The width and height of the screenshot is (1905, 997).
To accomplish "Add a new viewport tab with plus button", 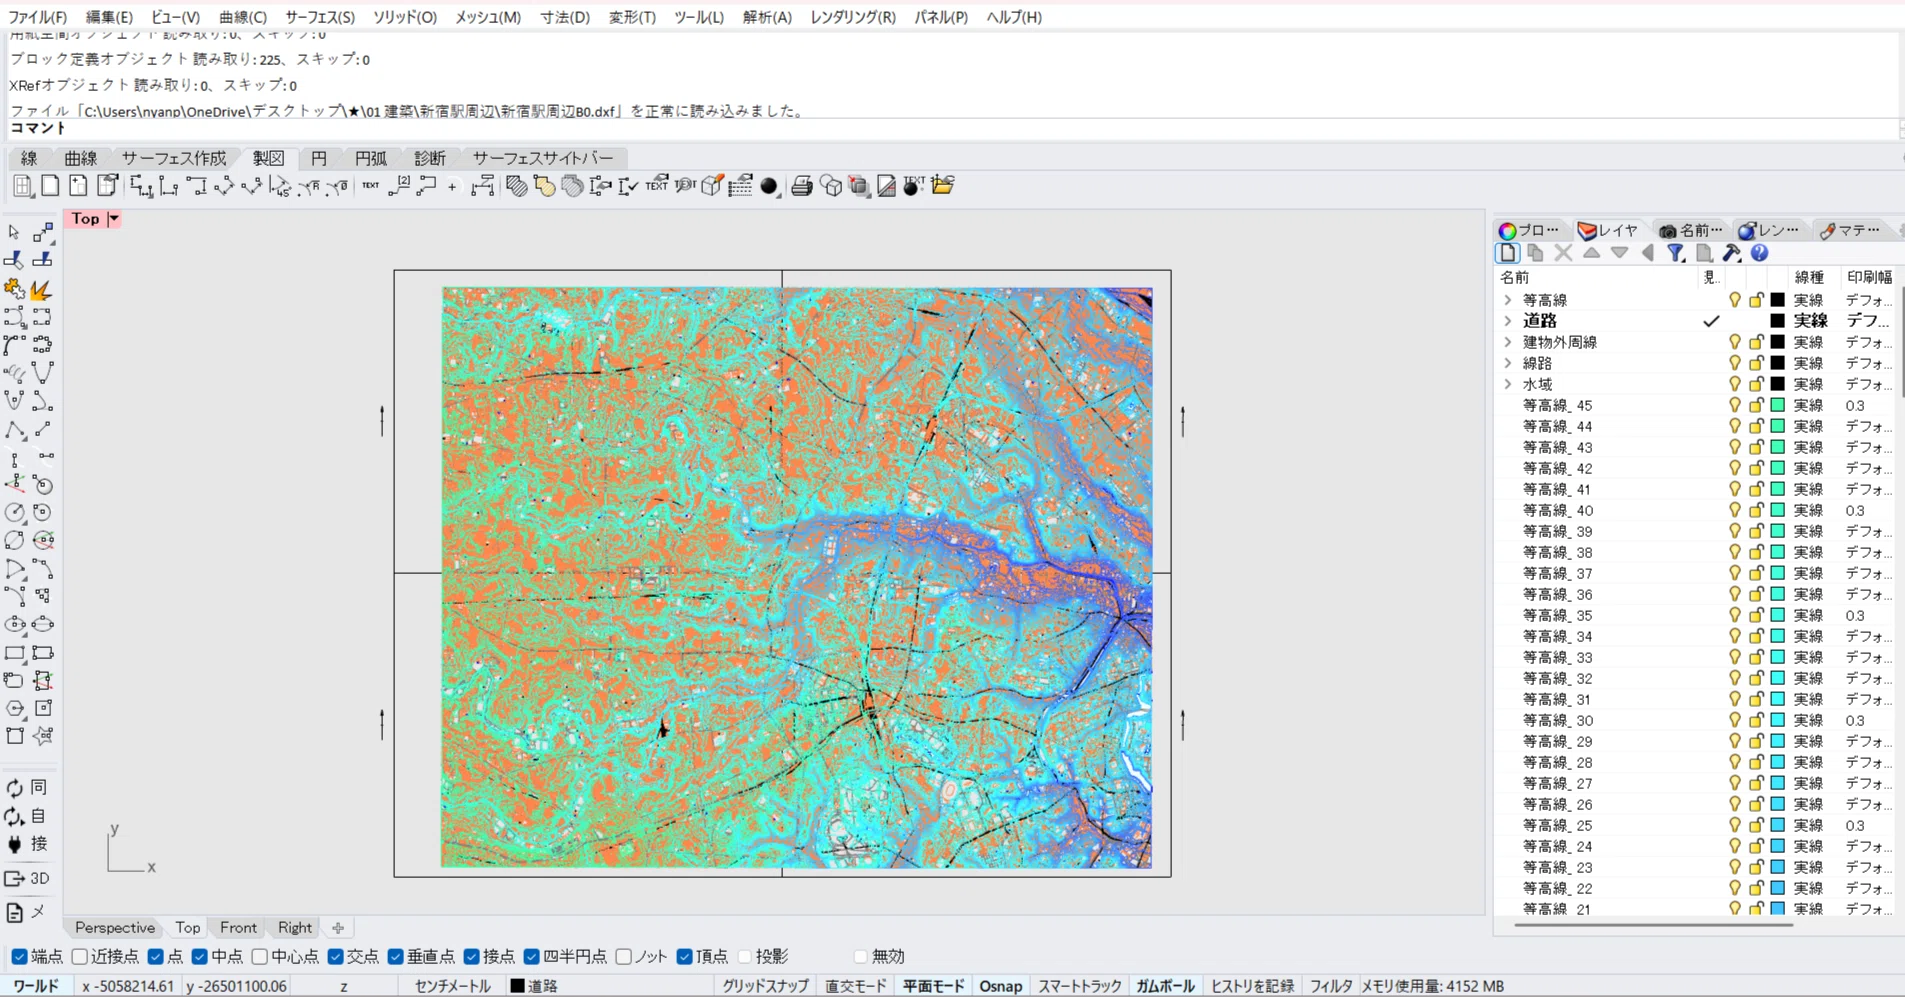I will click(338, 927).
